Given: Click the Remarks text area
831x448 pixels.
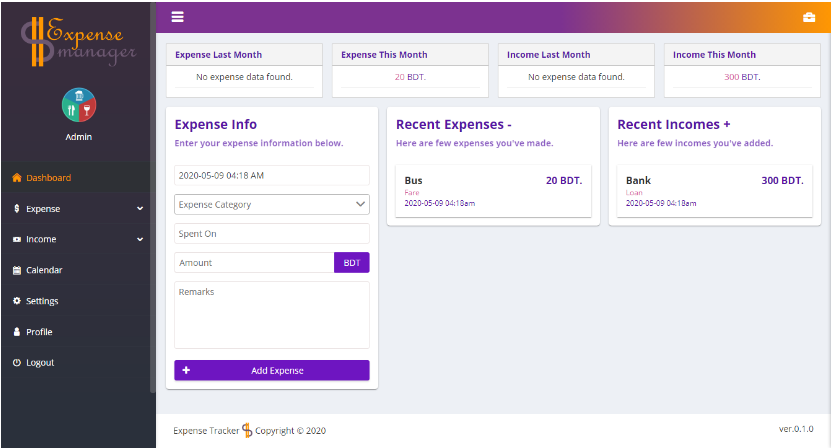Looking at the screenshot, I should tap(272, 315).
